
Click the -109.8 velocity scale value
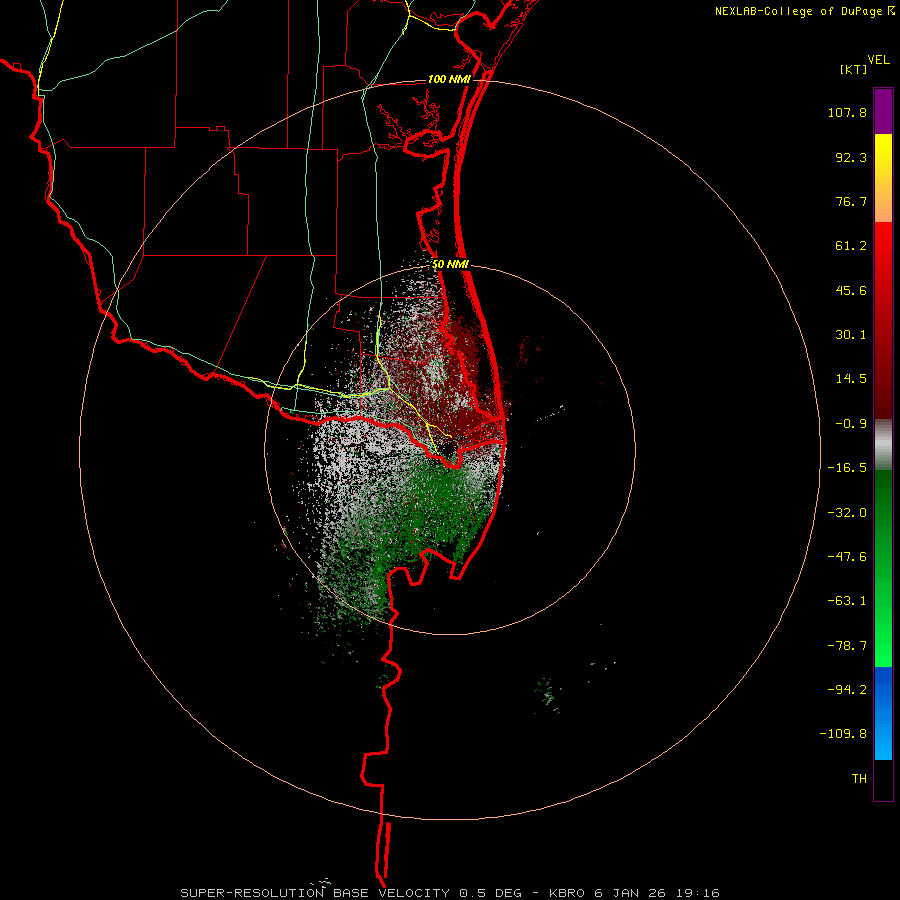tap(843, 734)
